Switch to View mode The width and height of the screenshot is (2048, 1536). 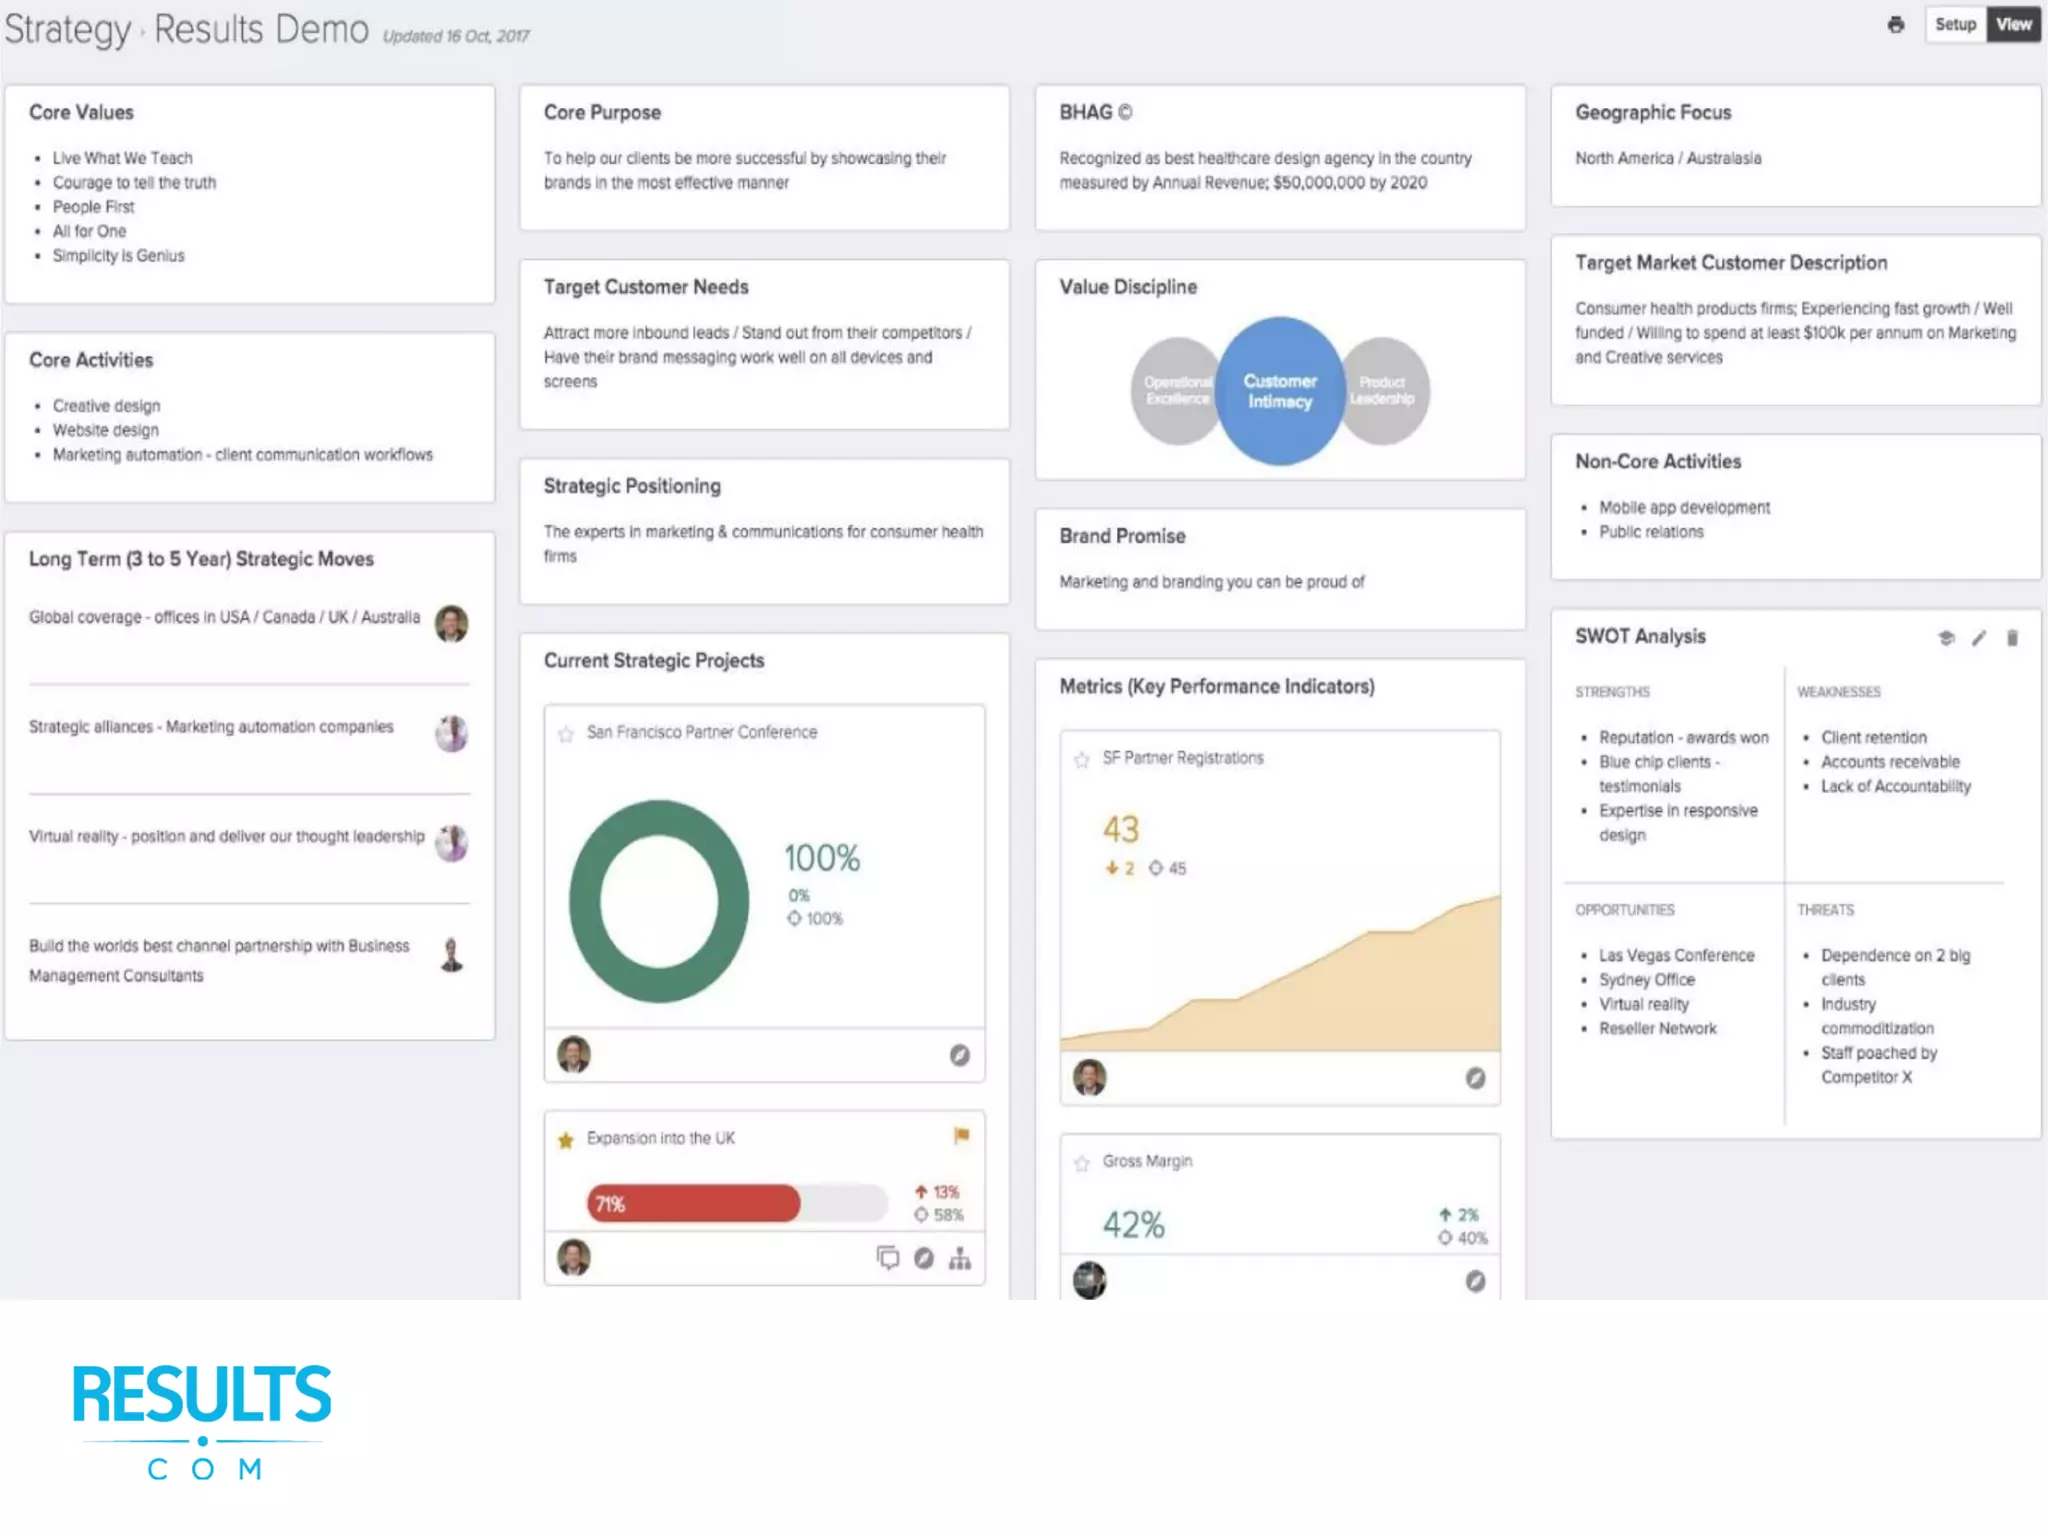click(x=2013, y=25)
